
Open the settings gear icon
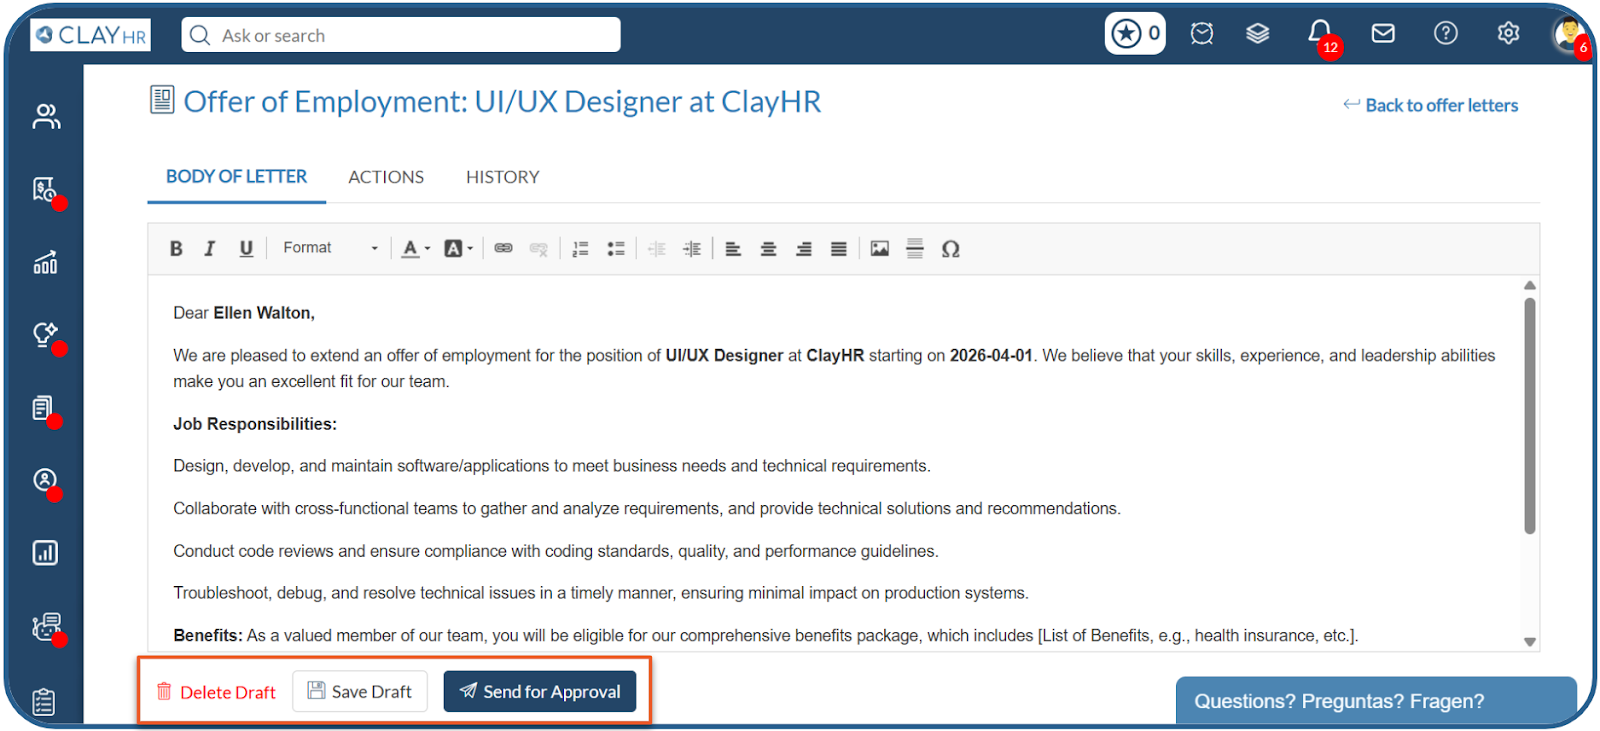[1508, 34]
